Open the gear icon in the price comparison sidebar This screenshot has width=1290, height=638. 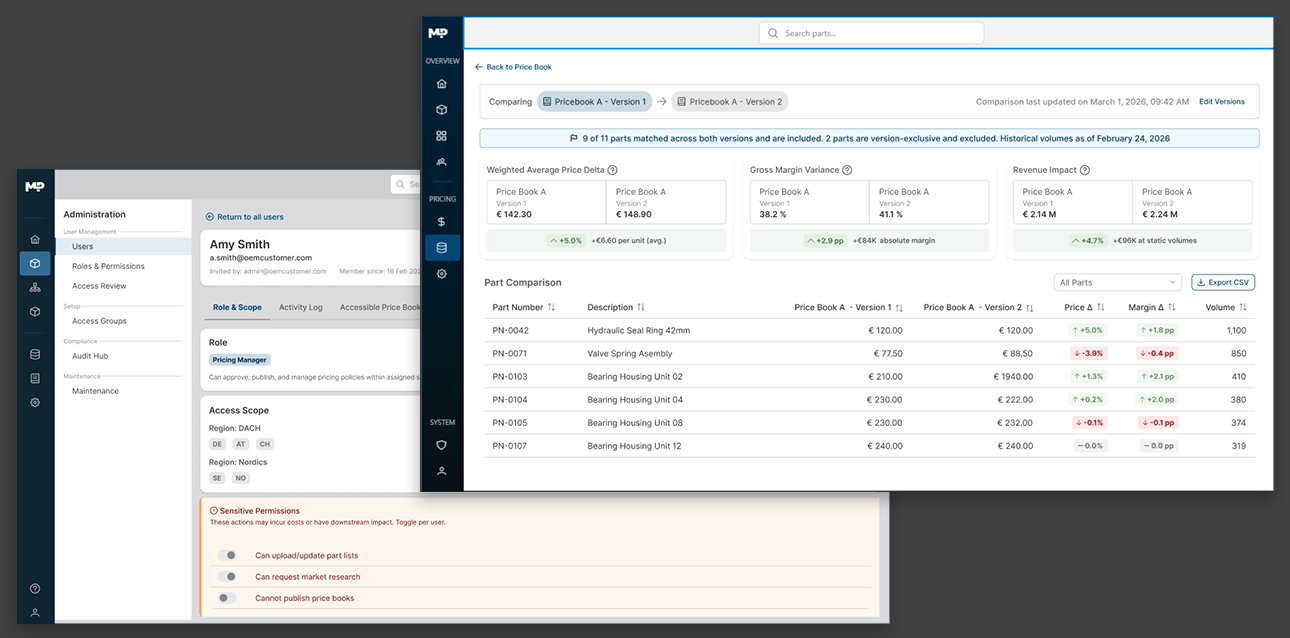click(442, 274)
